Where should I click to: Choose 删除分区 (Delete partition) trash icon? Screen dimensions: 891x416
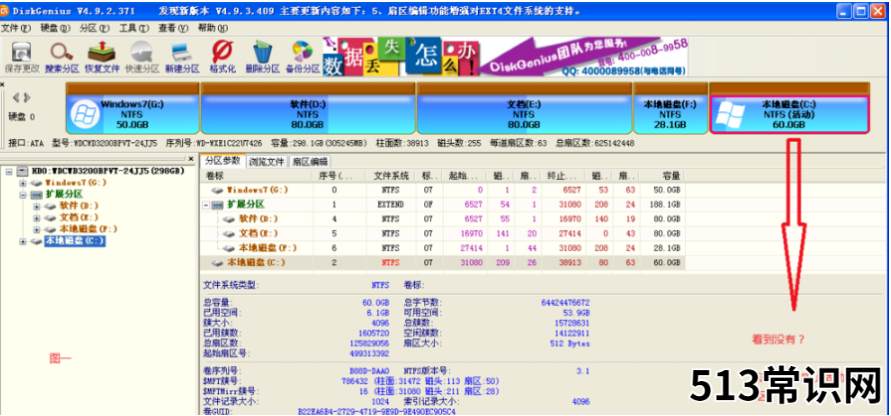(262, 52)
